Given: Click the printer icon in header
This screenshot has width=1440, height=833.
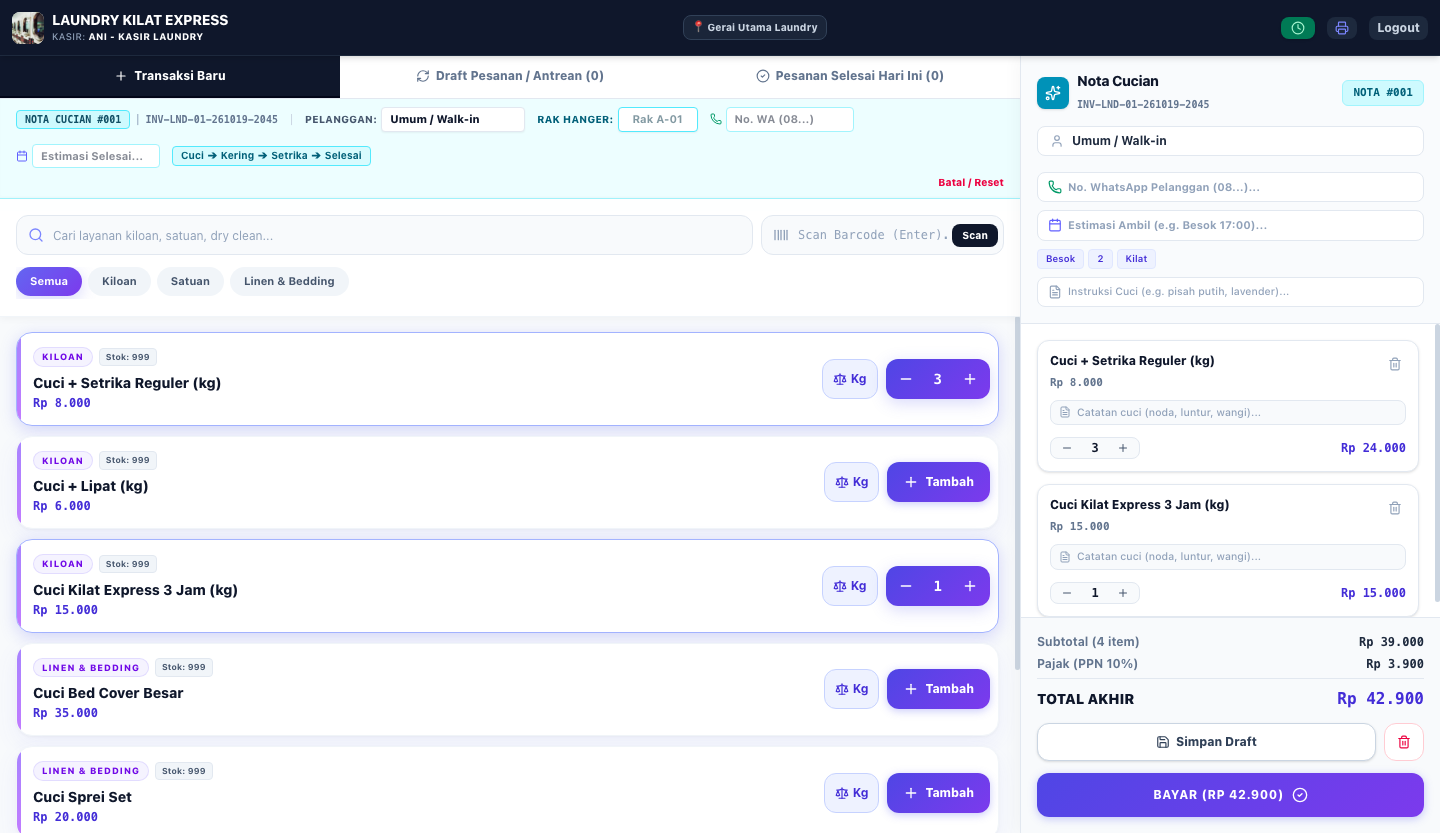Looking at the screenshot, I should (x=1342, y=28).
